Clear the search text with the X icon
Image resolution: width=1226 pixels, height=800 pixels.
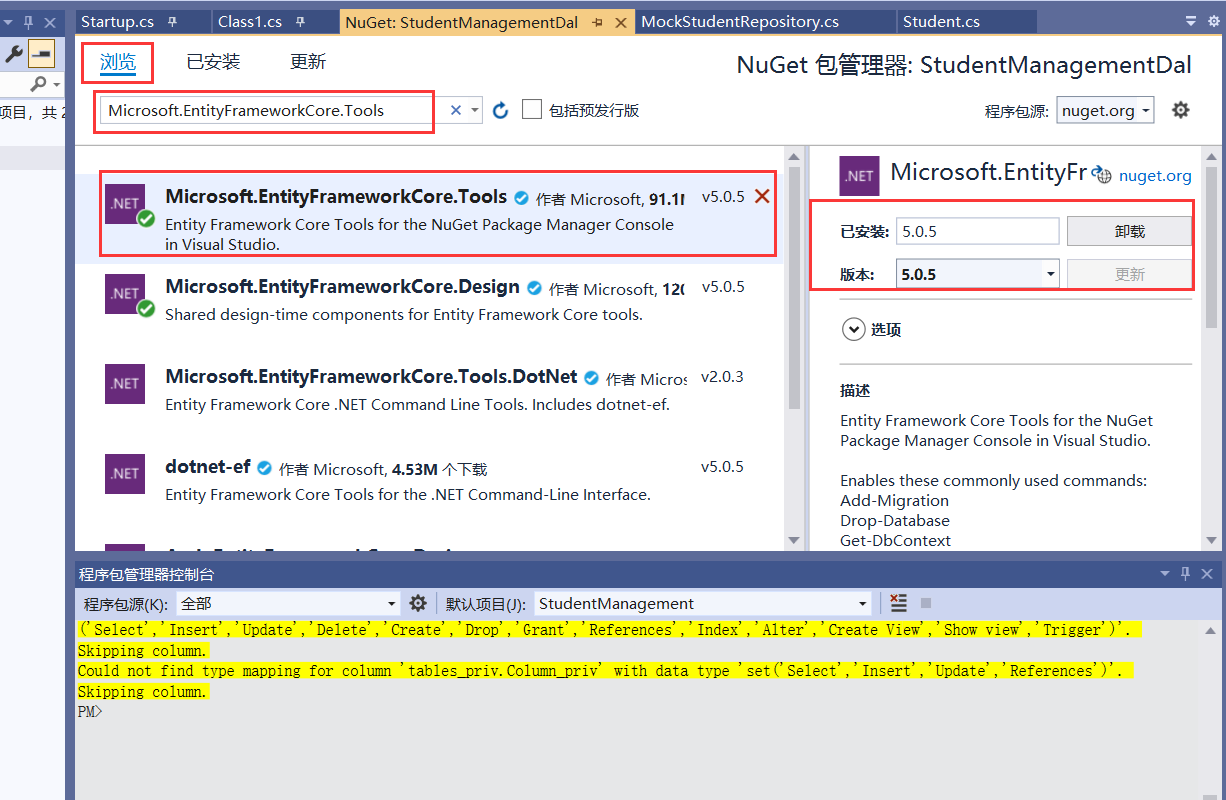(x=455, y=110)
